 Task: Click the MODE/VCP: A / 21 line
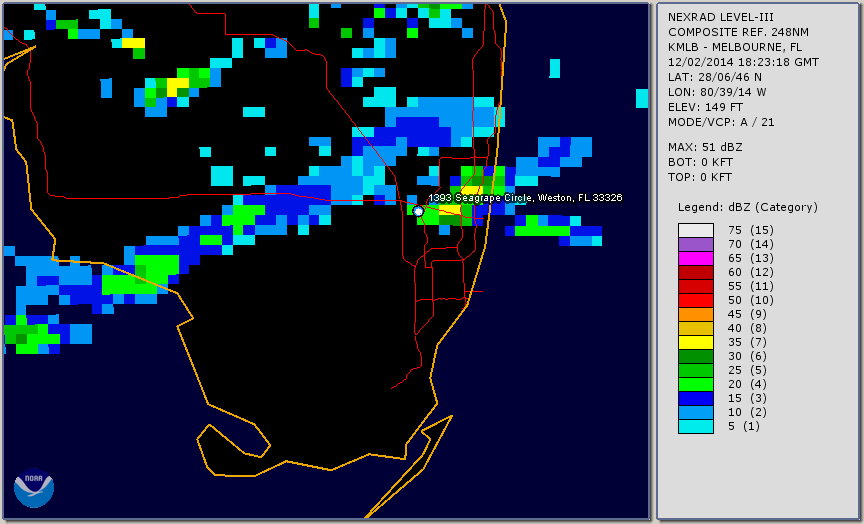tap(721, 122)
